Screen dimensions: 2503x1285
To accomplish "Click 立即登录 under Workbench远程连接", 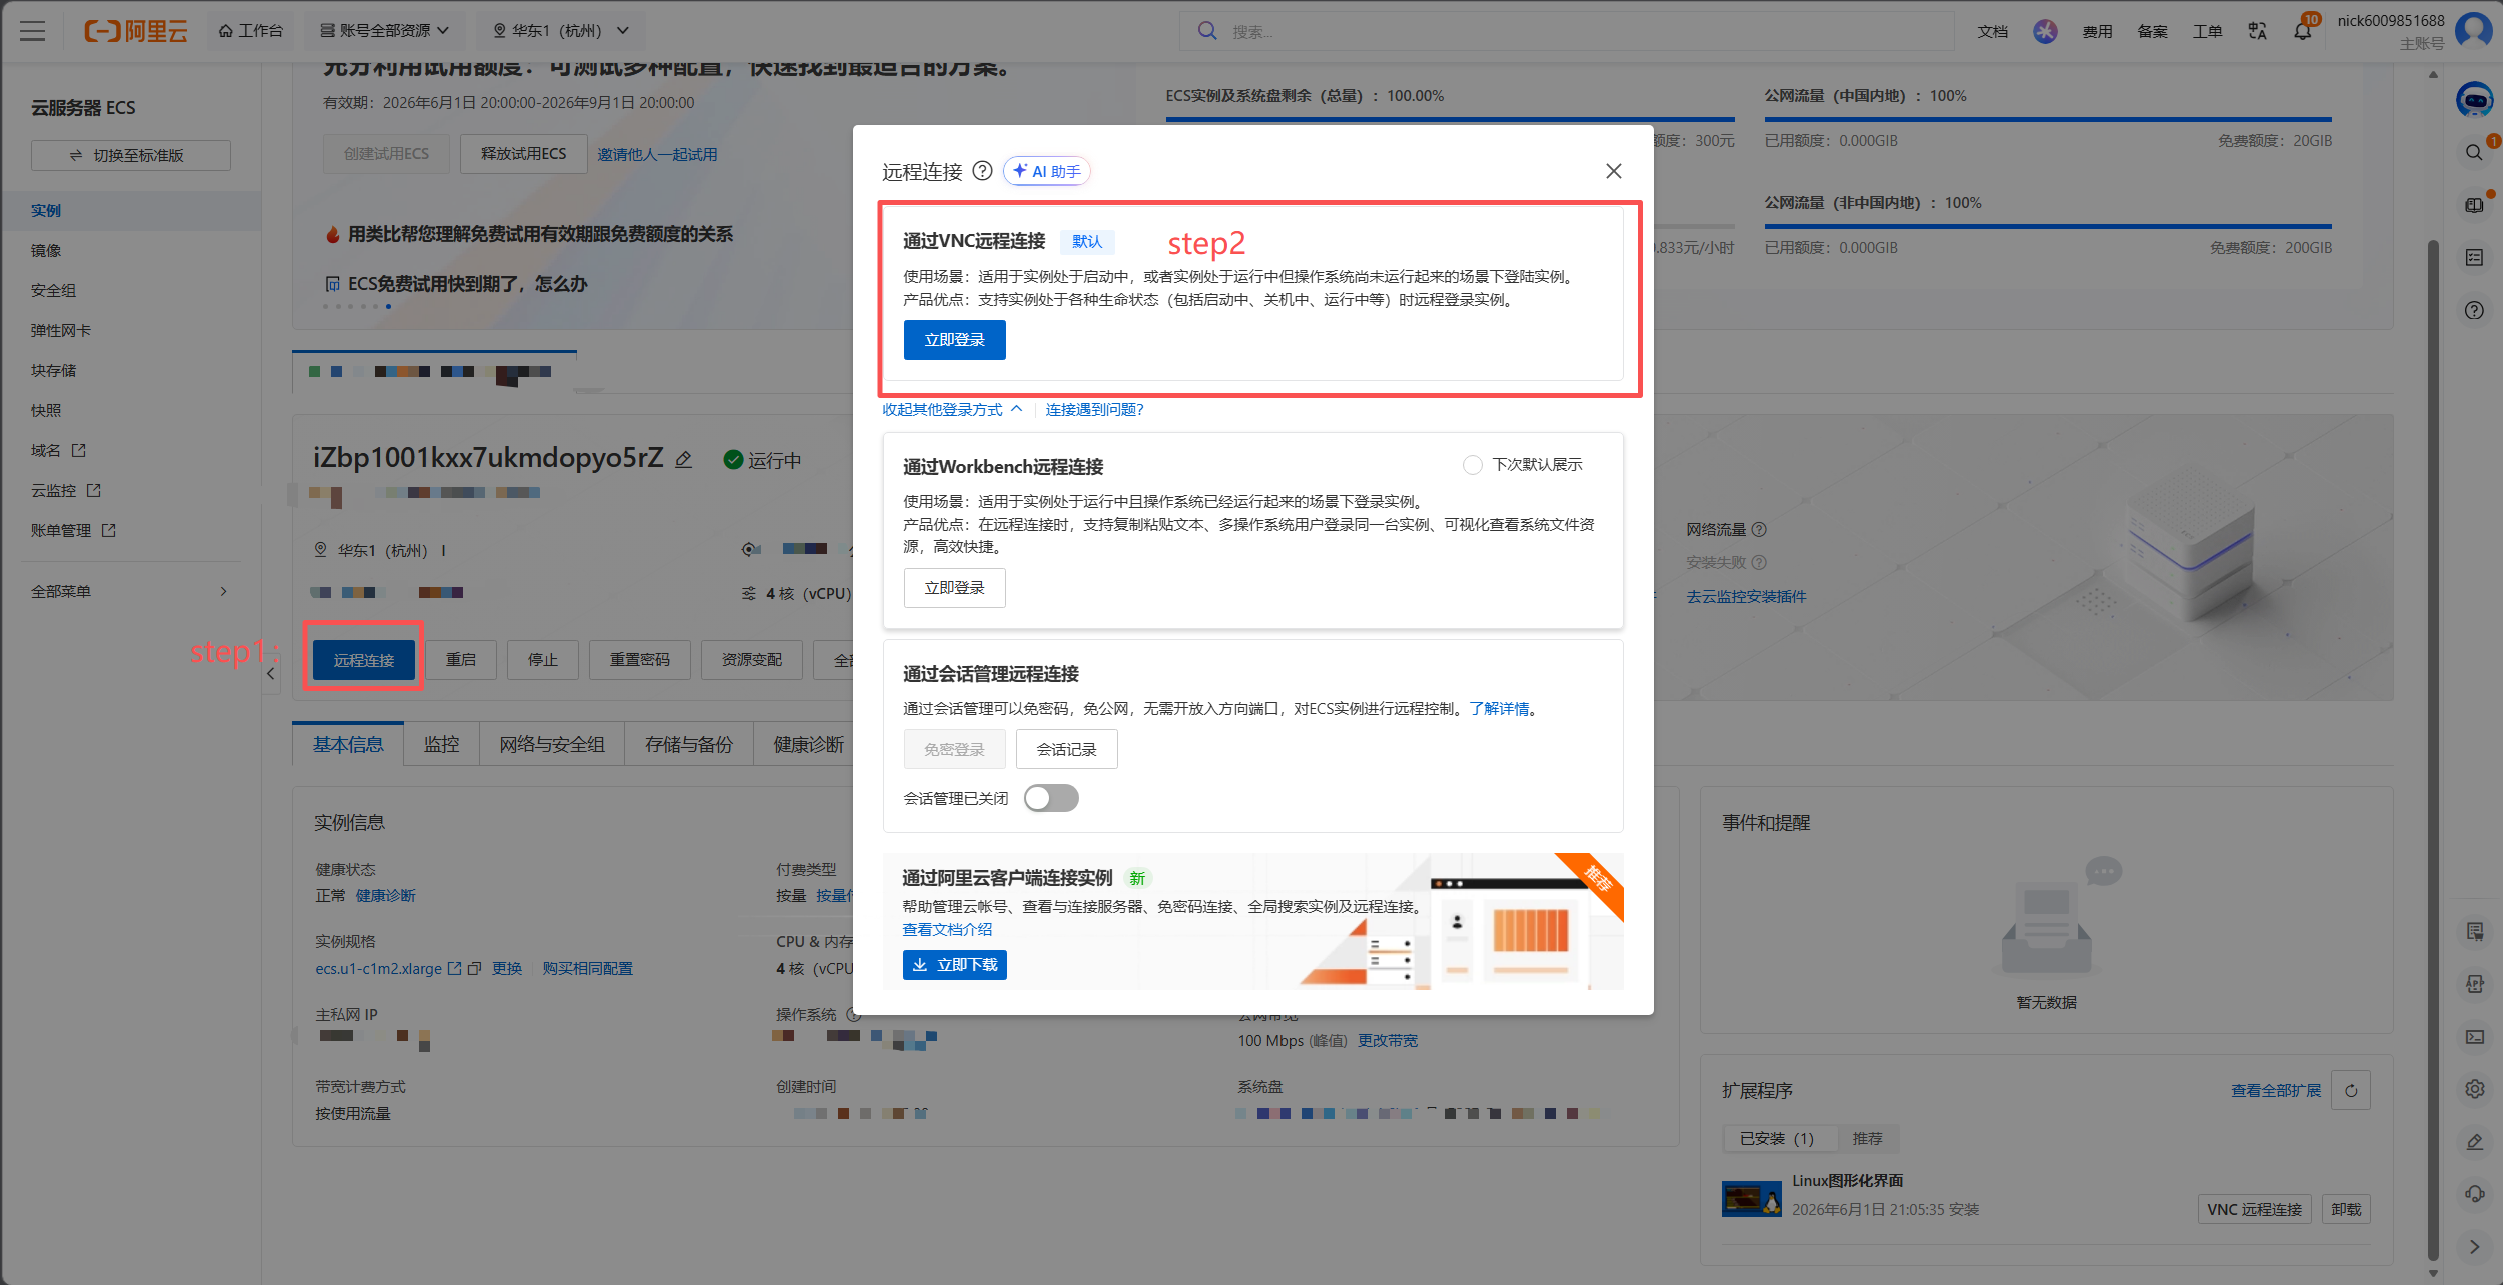I will click(955, 588).
